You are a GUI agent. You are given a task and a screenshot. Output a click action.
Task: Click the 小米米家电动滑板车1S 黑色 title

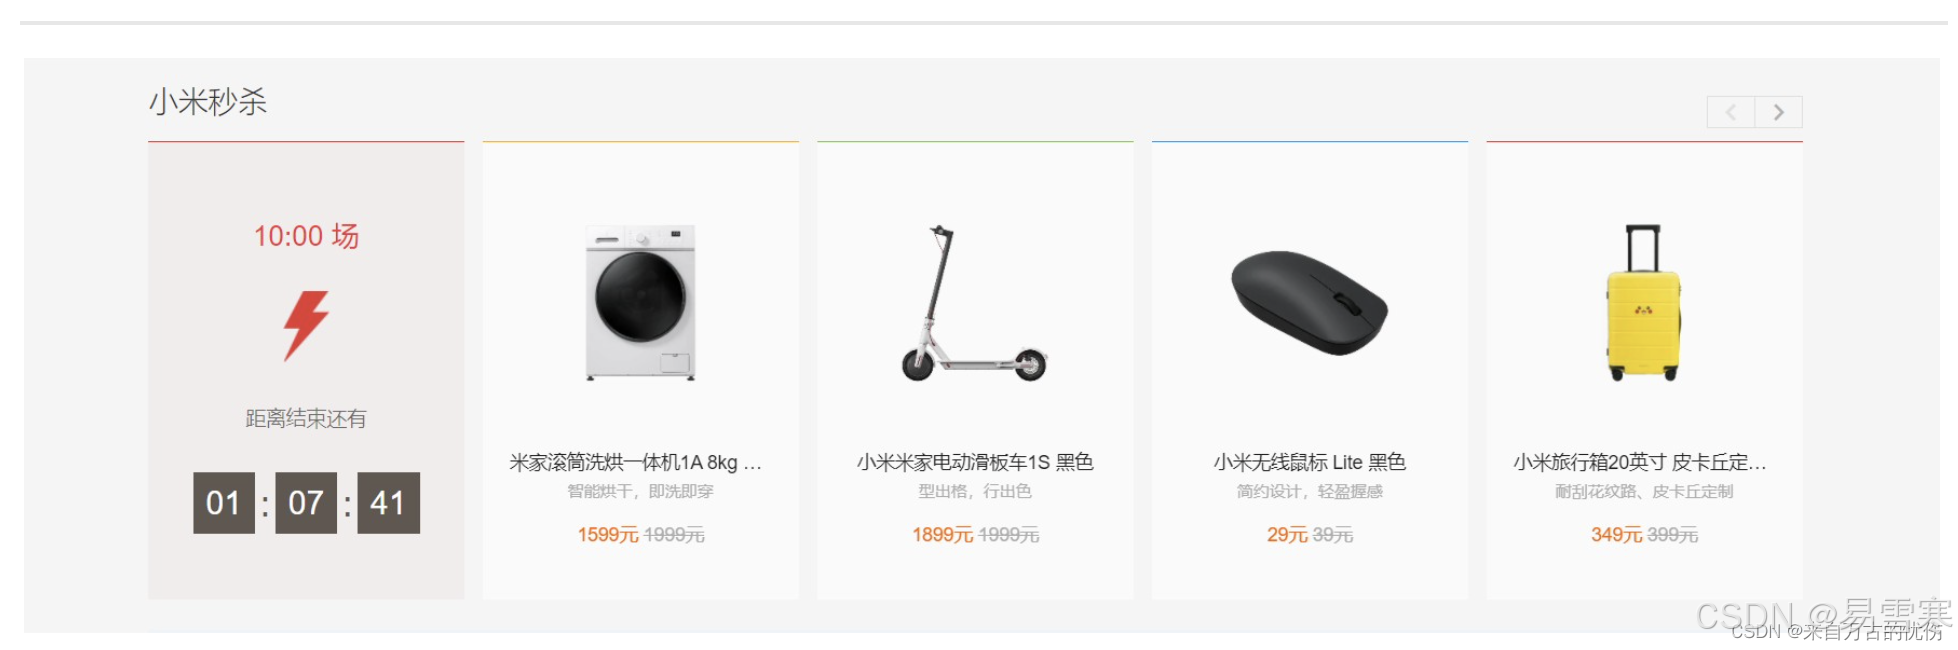975,462
